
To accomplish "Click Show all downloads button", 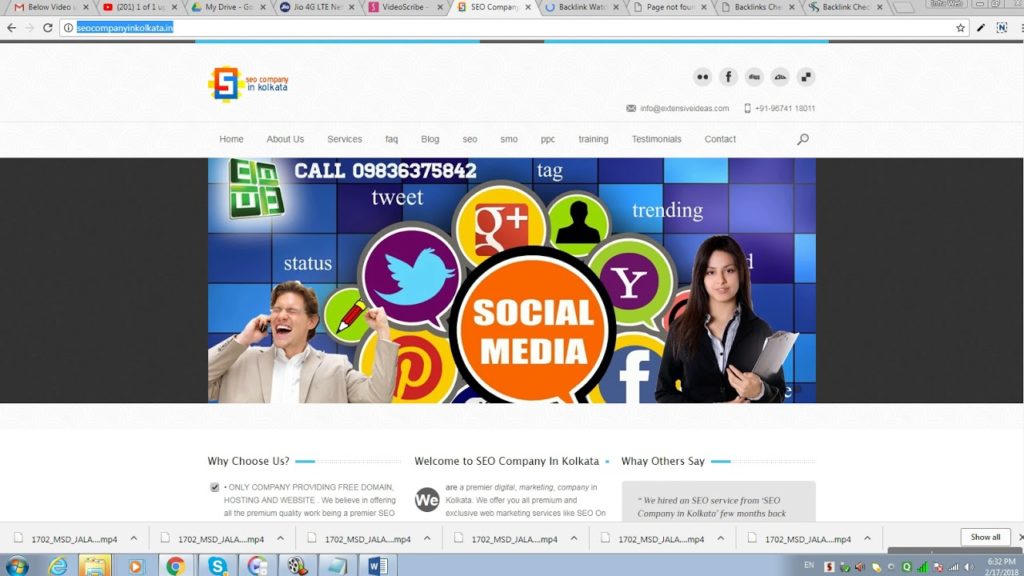I will [x=985, y=537].
